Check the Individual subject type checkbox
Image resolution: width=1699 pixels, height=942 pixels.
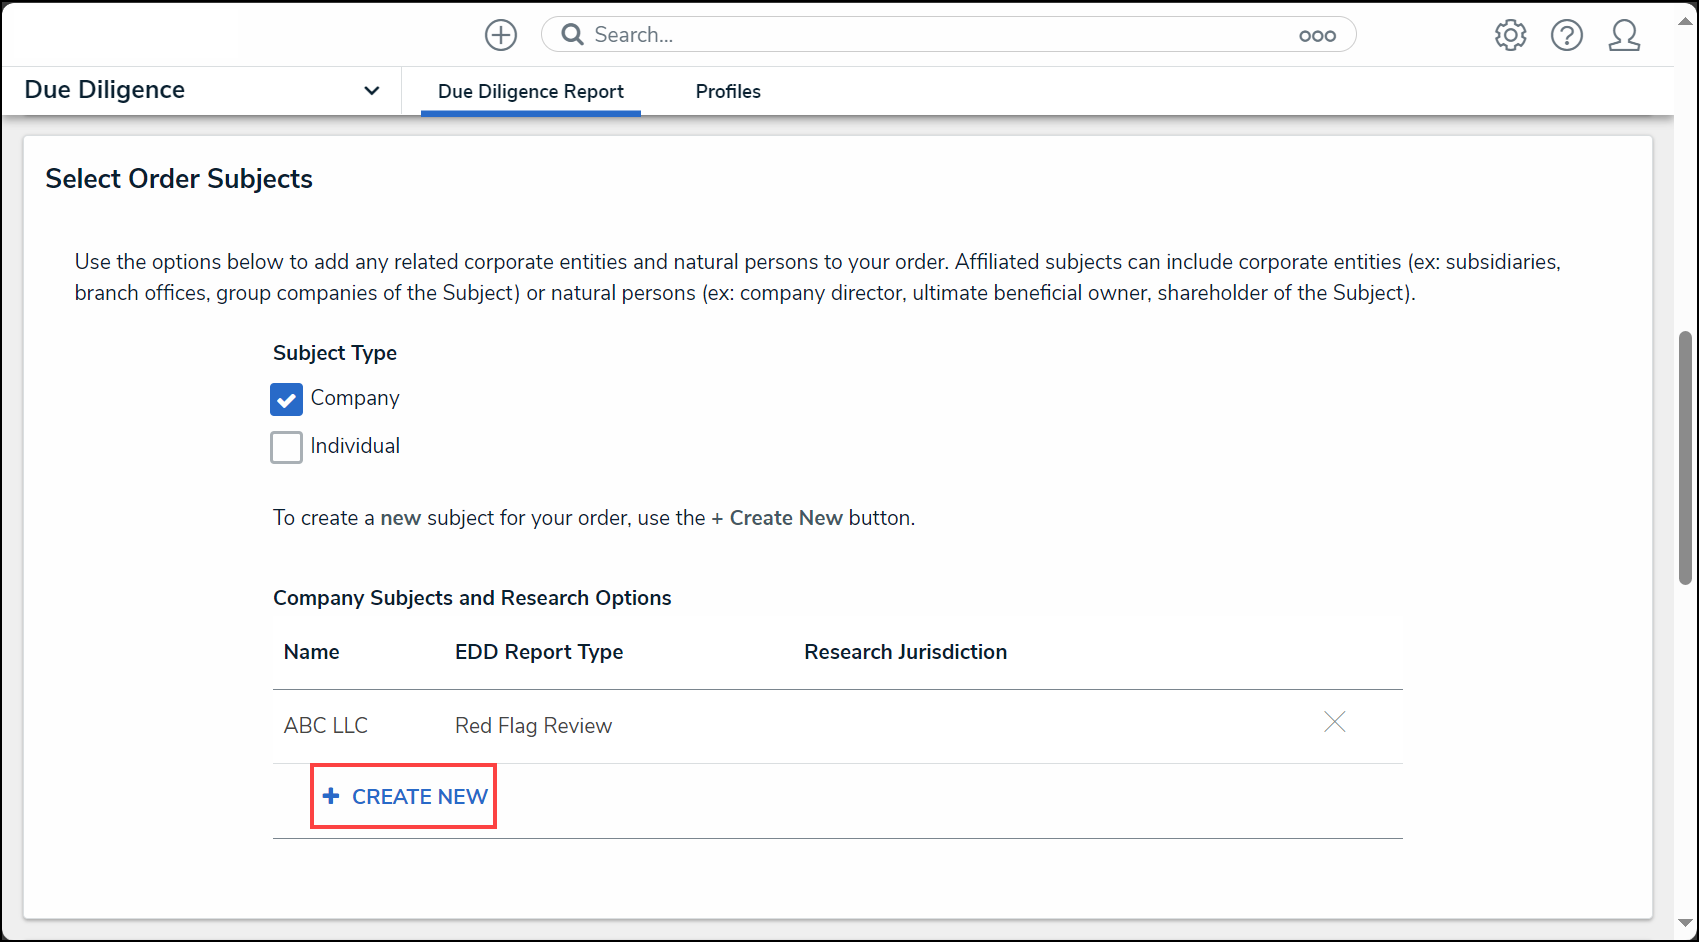(286, 447)
